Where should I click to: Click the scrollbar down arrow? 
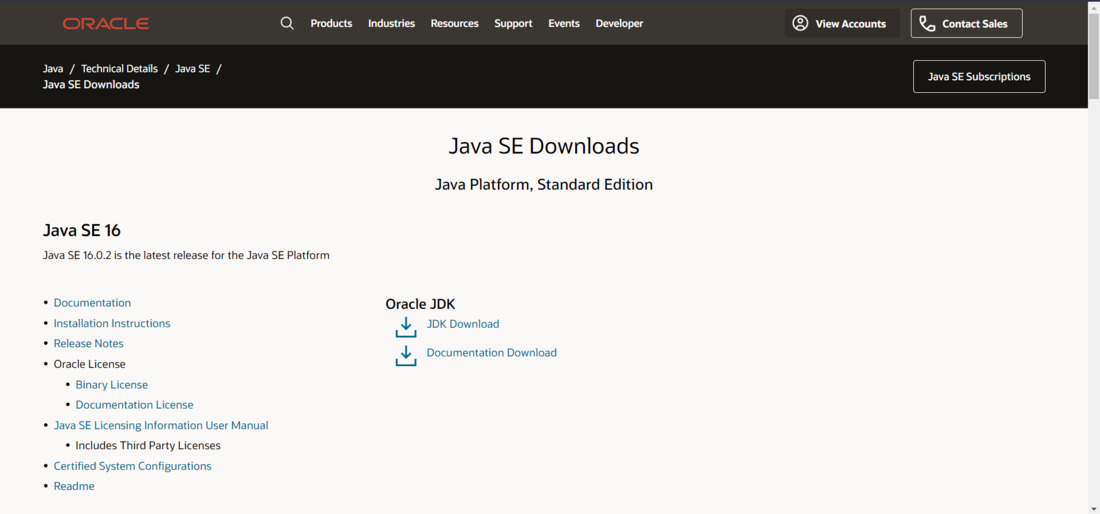1093,508
